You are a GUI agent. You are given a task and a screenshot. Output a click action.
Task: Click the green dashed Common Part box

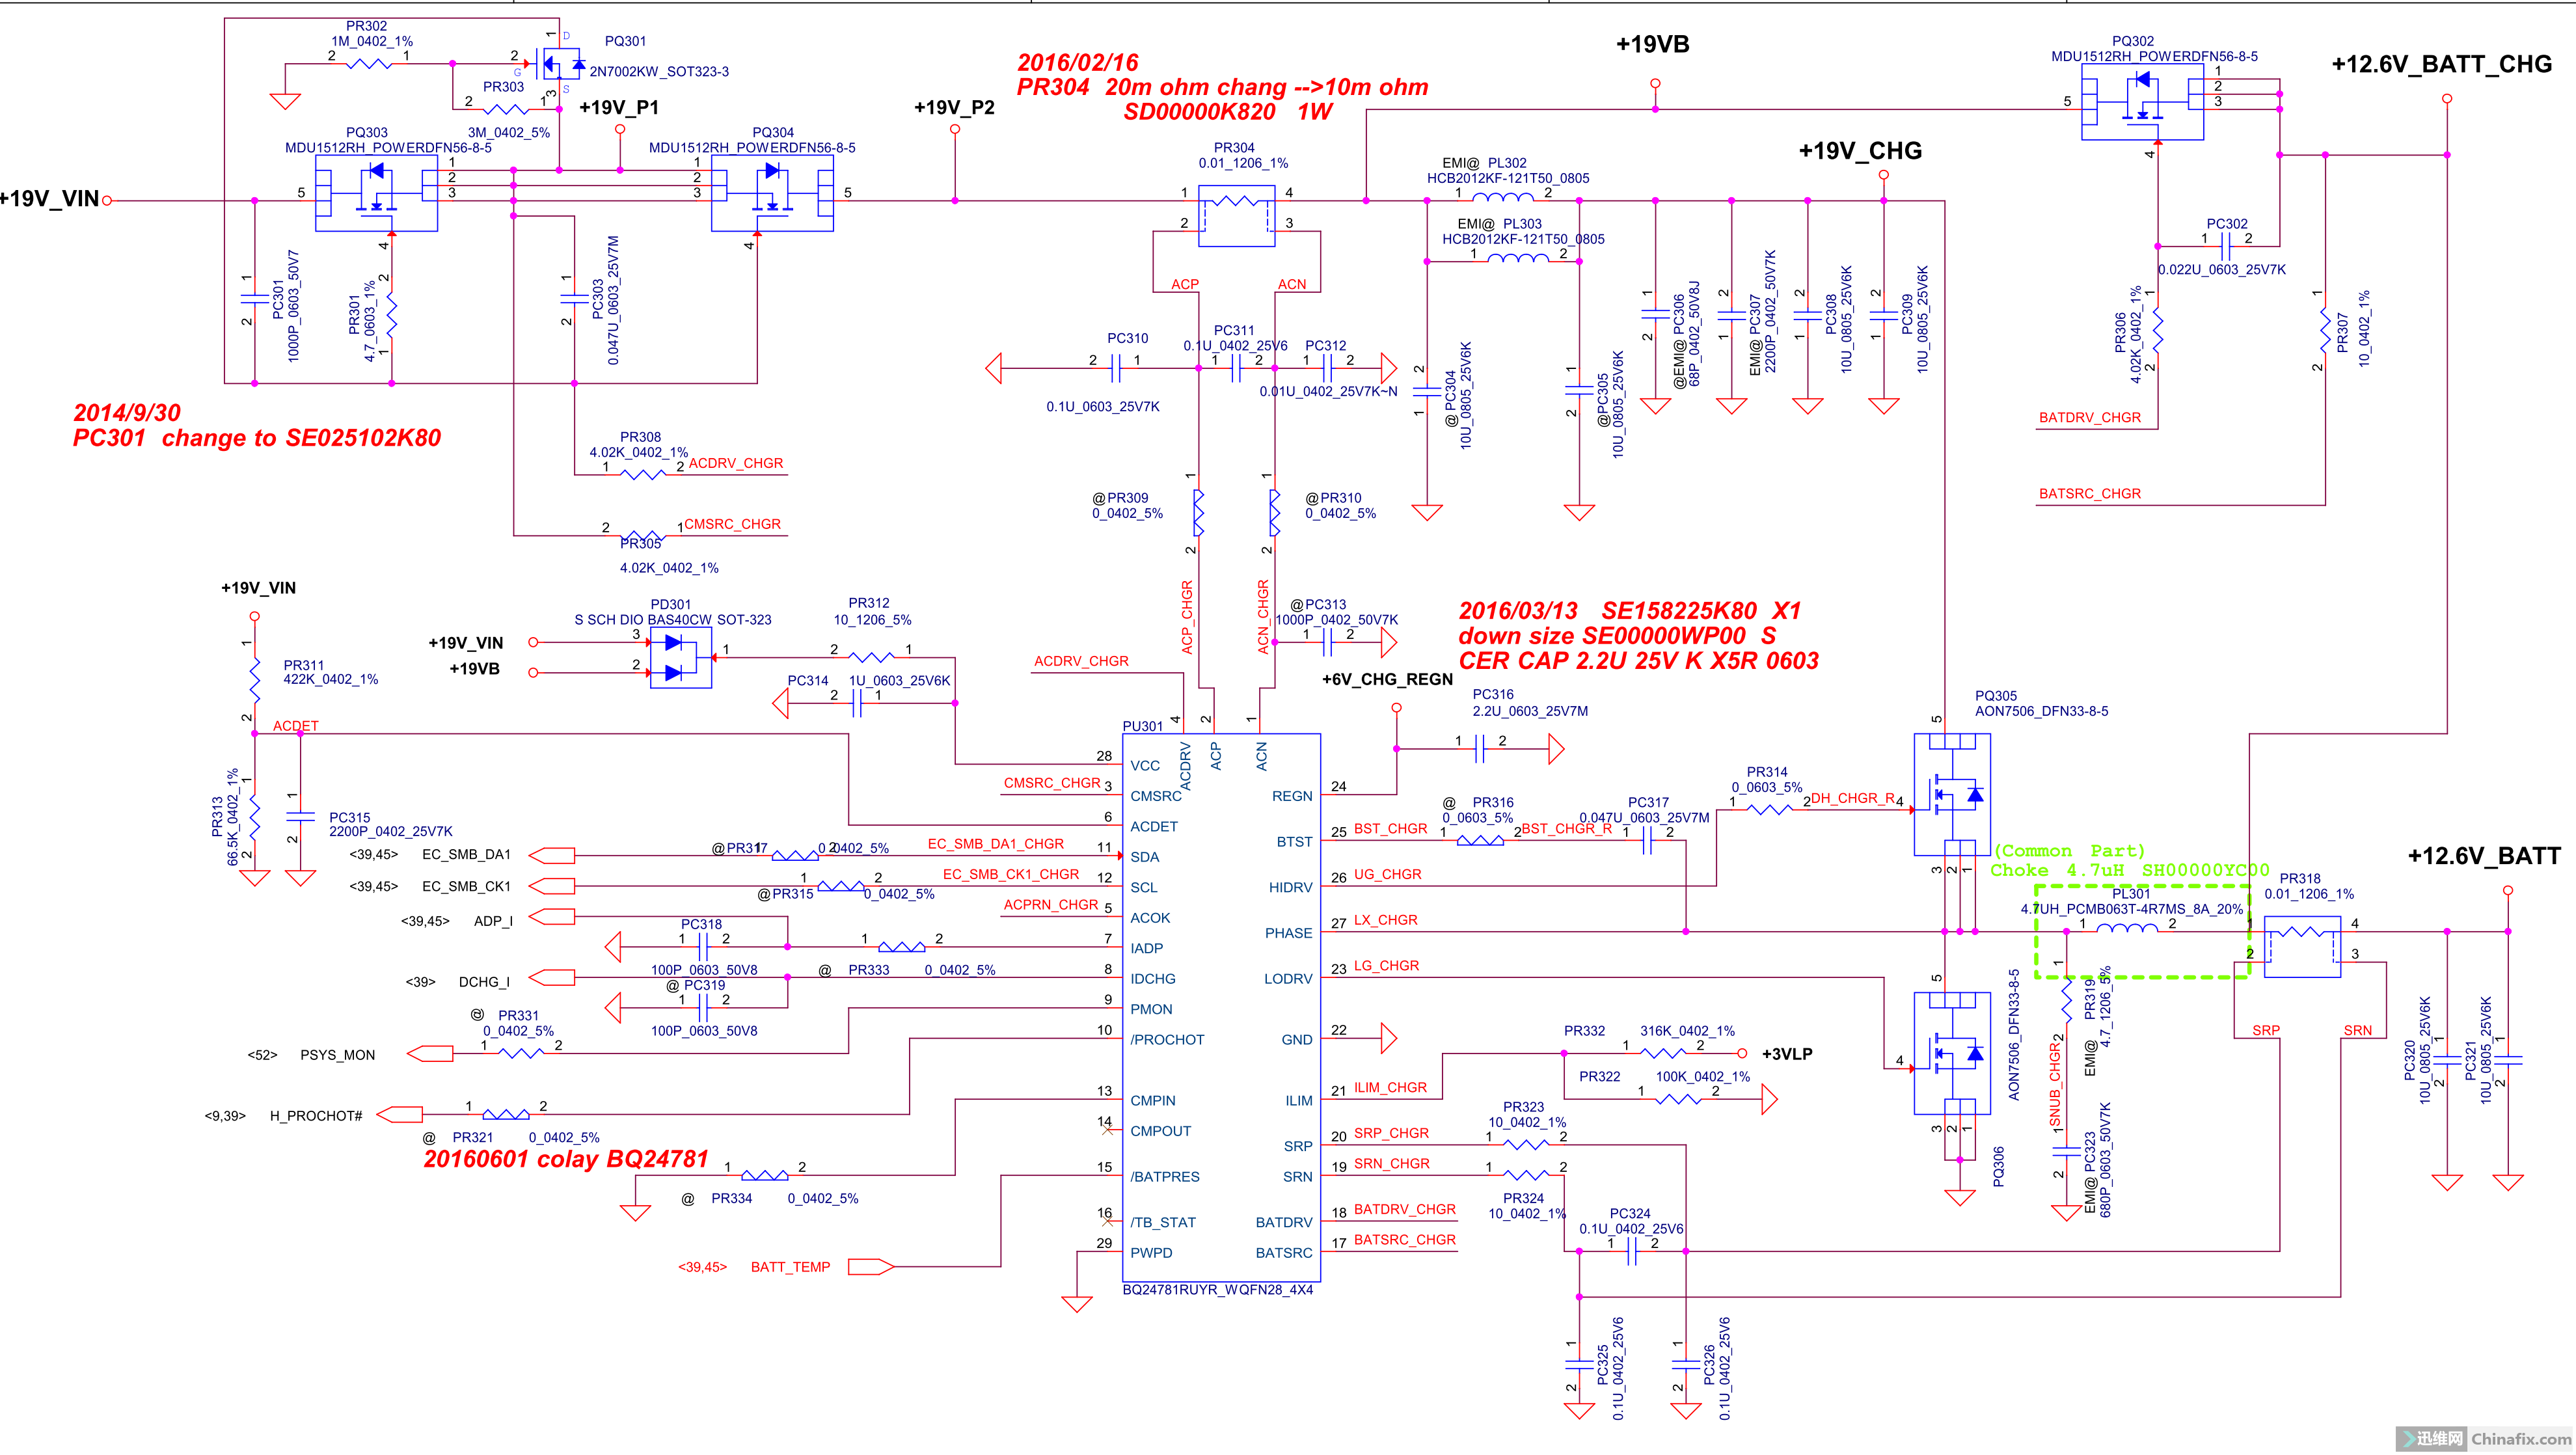click(x=2142, y=931)
